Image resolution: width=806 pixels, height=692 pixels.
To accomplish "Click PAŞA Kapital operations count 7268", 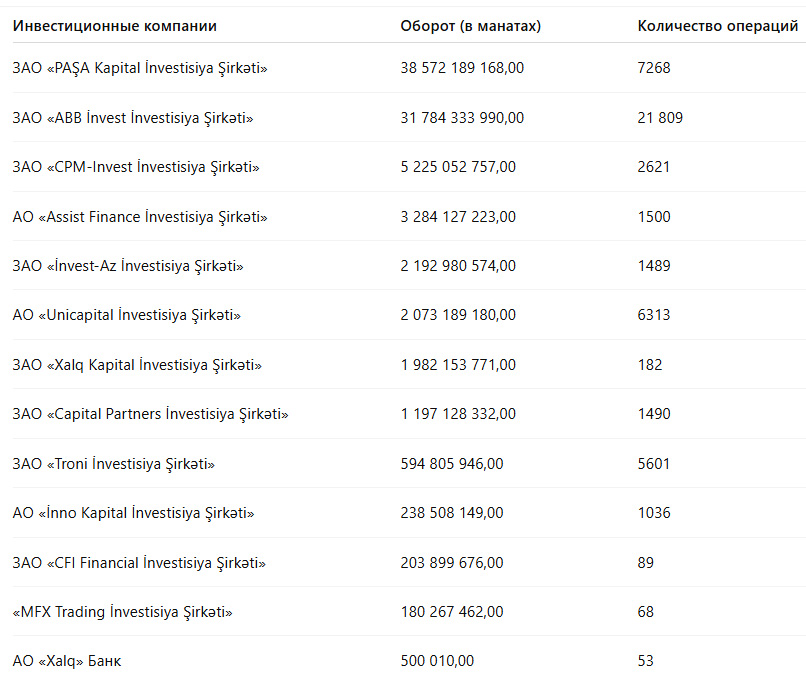I will [654, 68].
